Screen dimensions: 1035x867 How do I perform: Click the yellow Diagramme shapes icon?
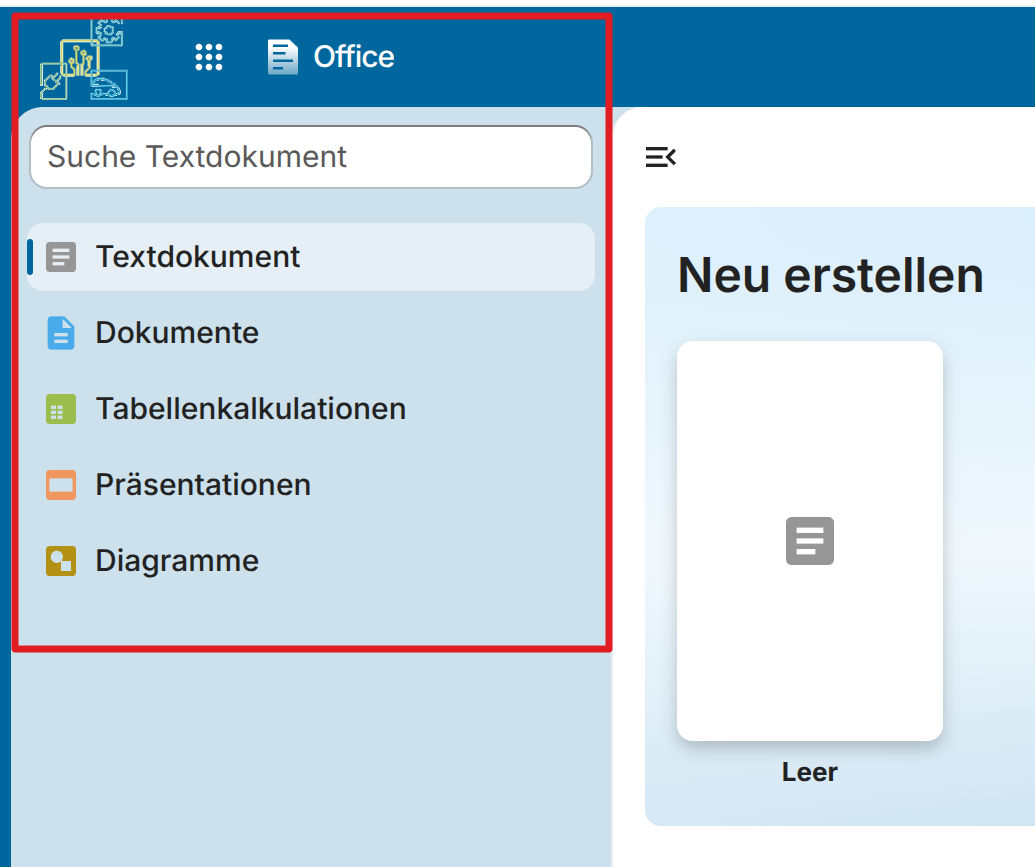(61, 561)
